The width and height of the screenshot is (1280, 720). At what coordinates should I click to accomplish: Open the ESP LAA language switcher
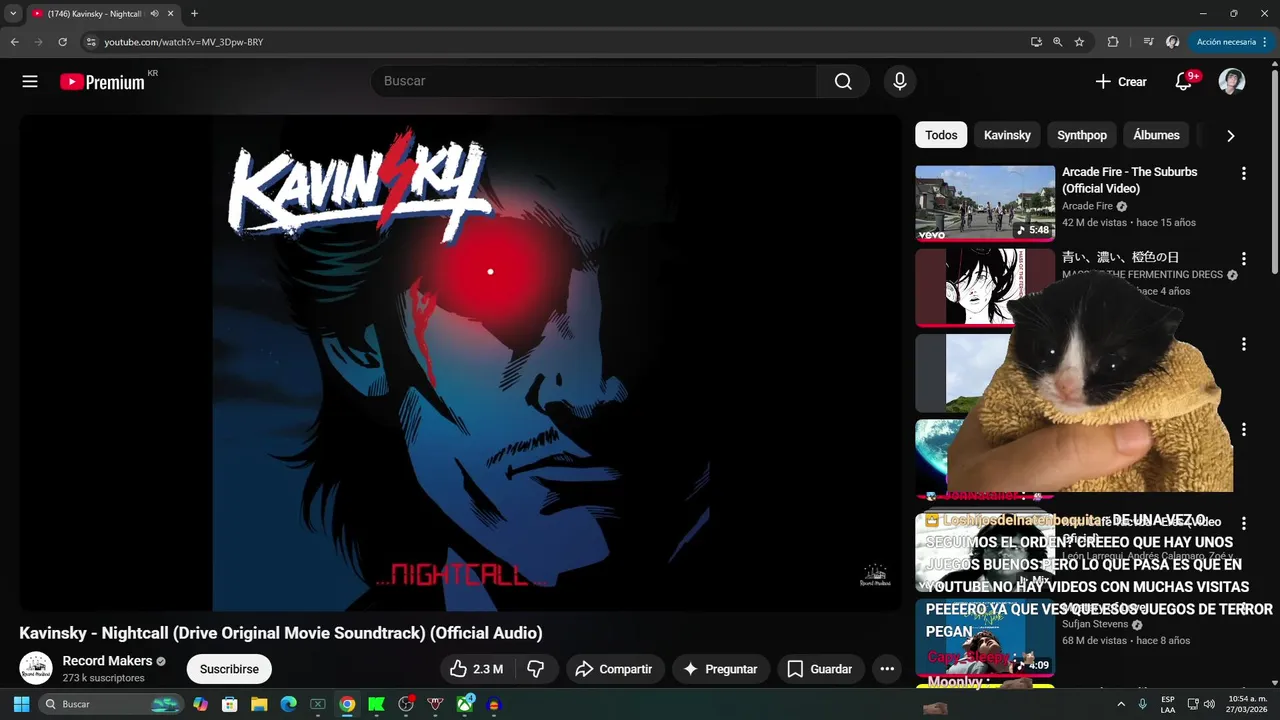click(1168, 704)
